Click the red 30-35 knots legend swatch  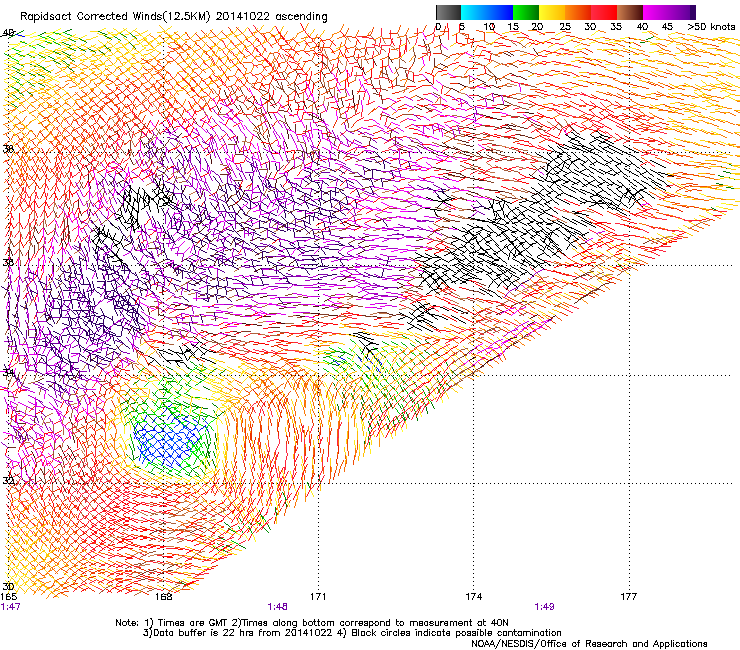click(604, 12)
